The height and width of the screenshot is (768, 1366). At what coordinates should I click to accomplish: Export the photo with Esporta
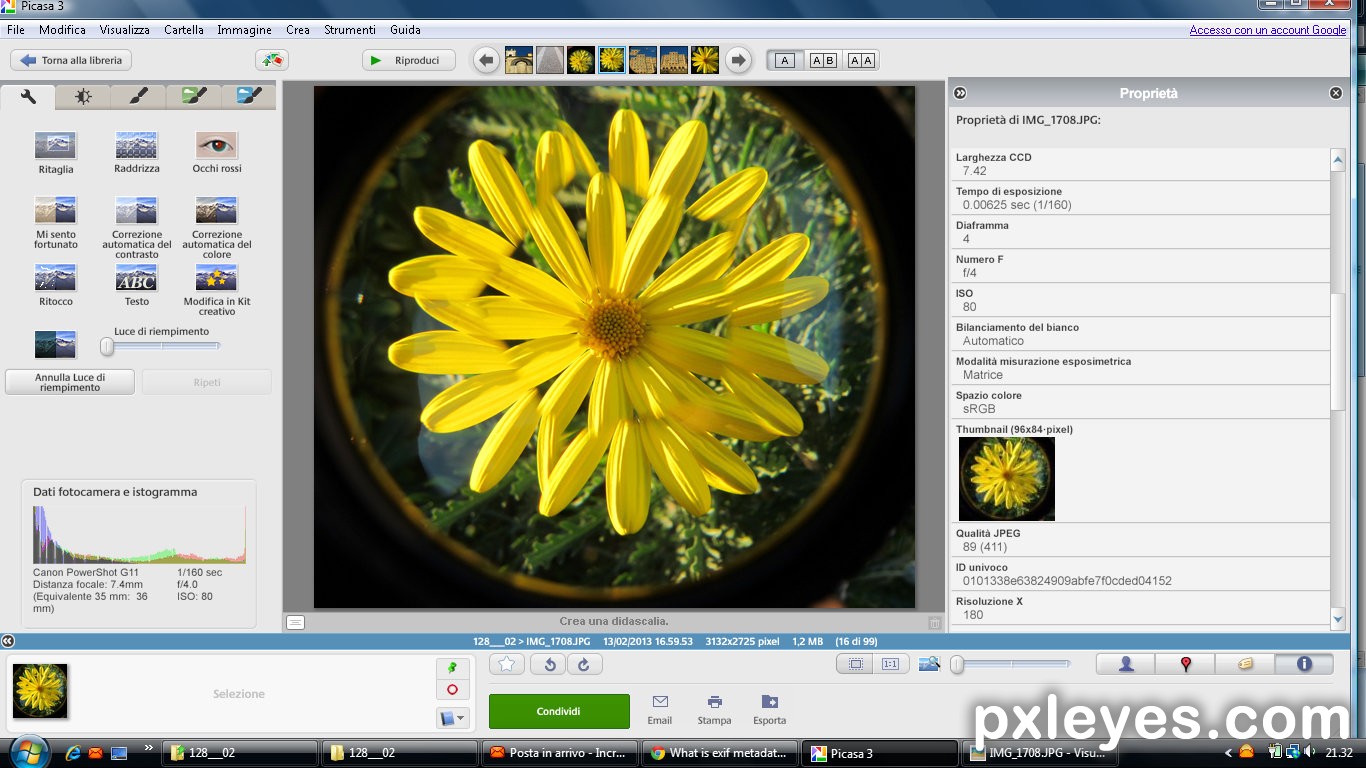(x=769, y=709)
